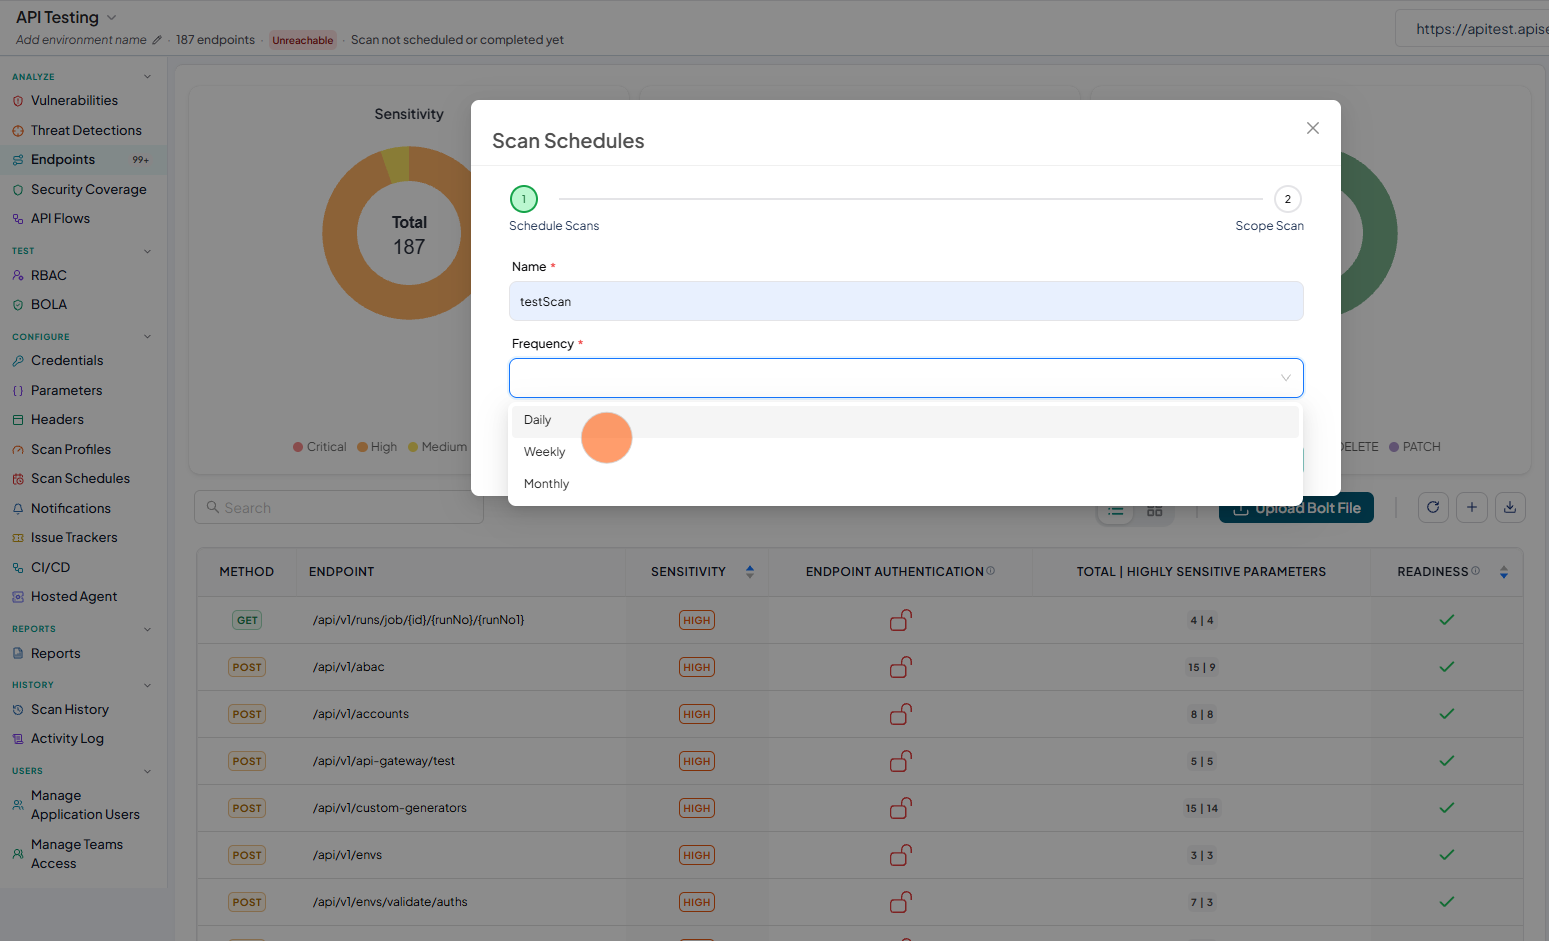Switch to grid view
Viewport: 1549px width, 941px height.
coord(1155,511)
